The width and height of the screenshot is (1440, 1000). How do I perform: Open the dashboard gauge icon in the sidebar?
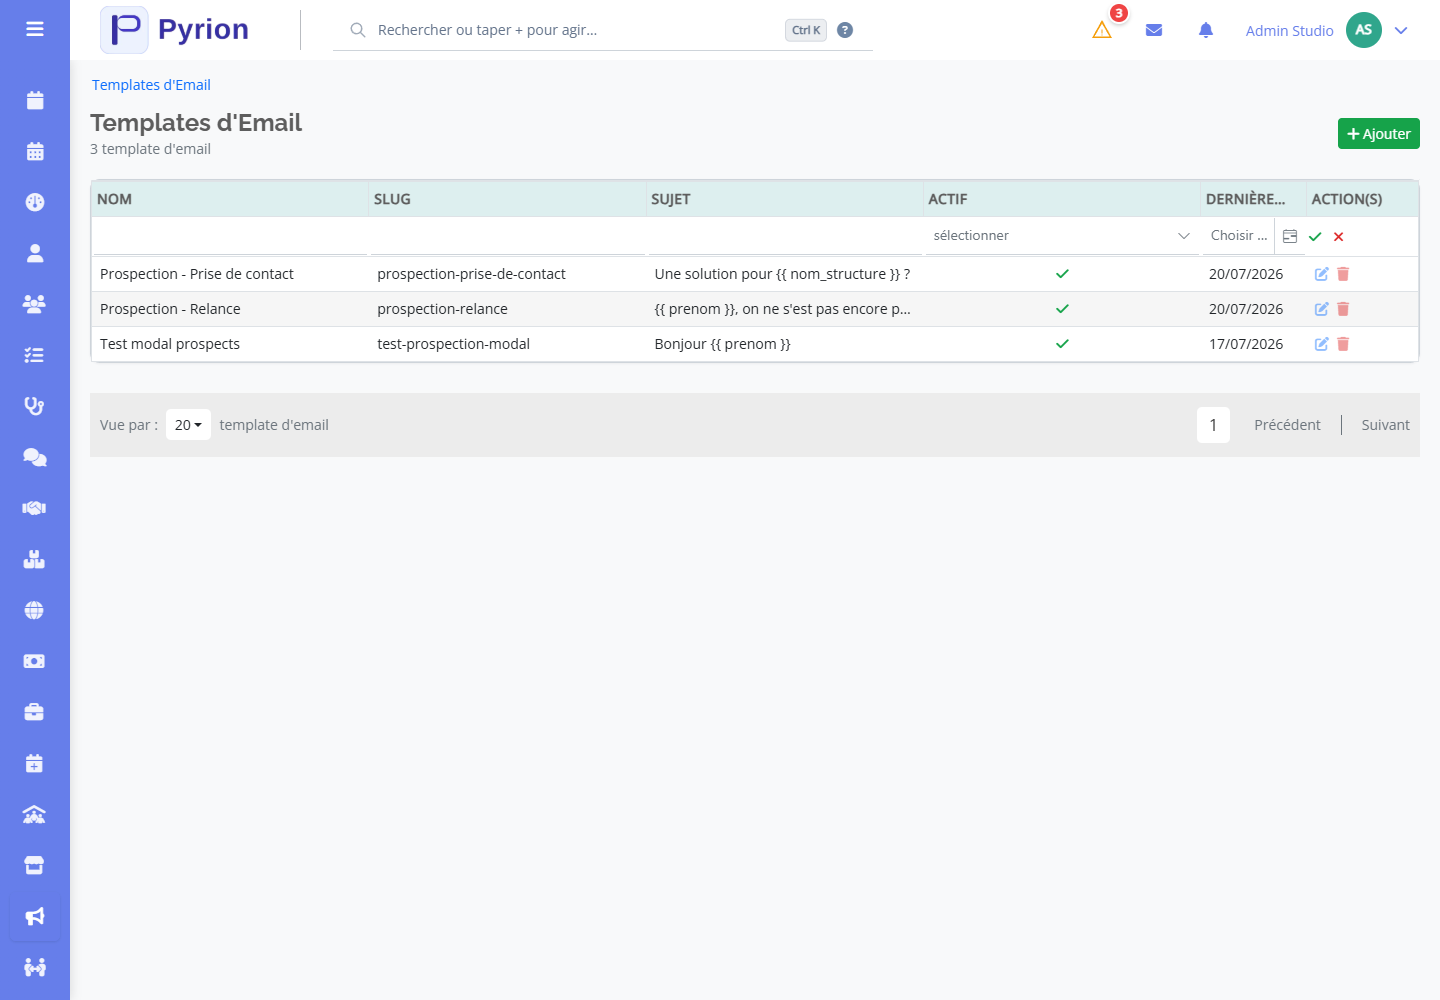[x=35, y=202]
